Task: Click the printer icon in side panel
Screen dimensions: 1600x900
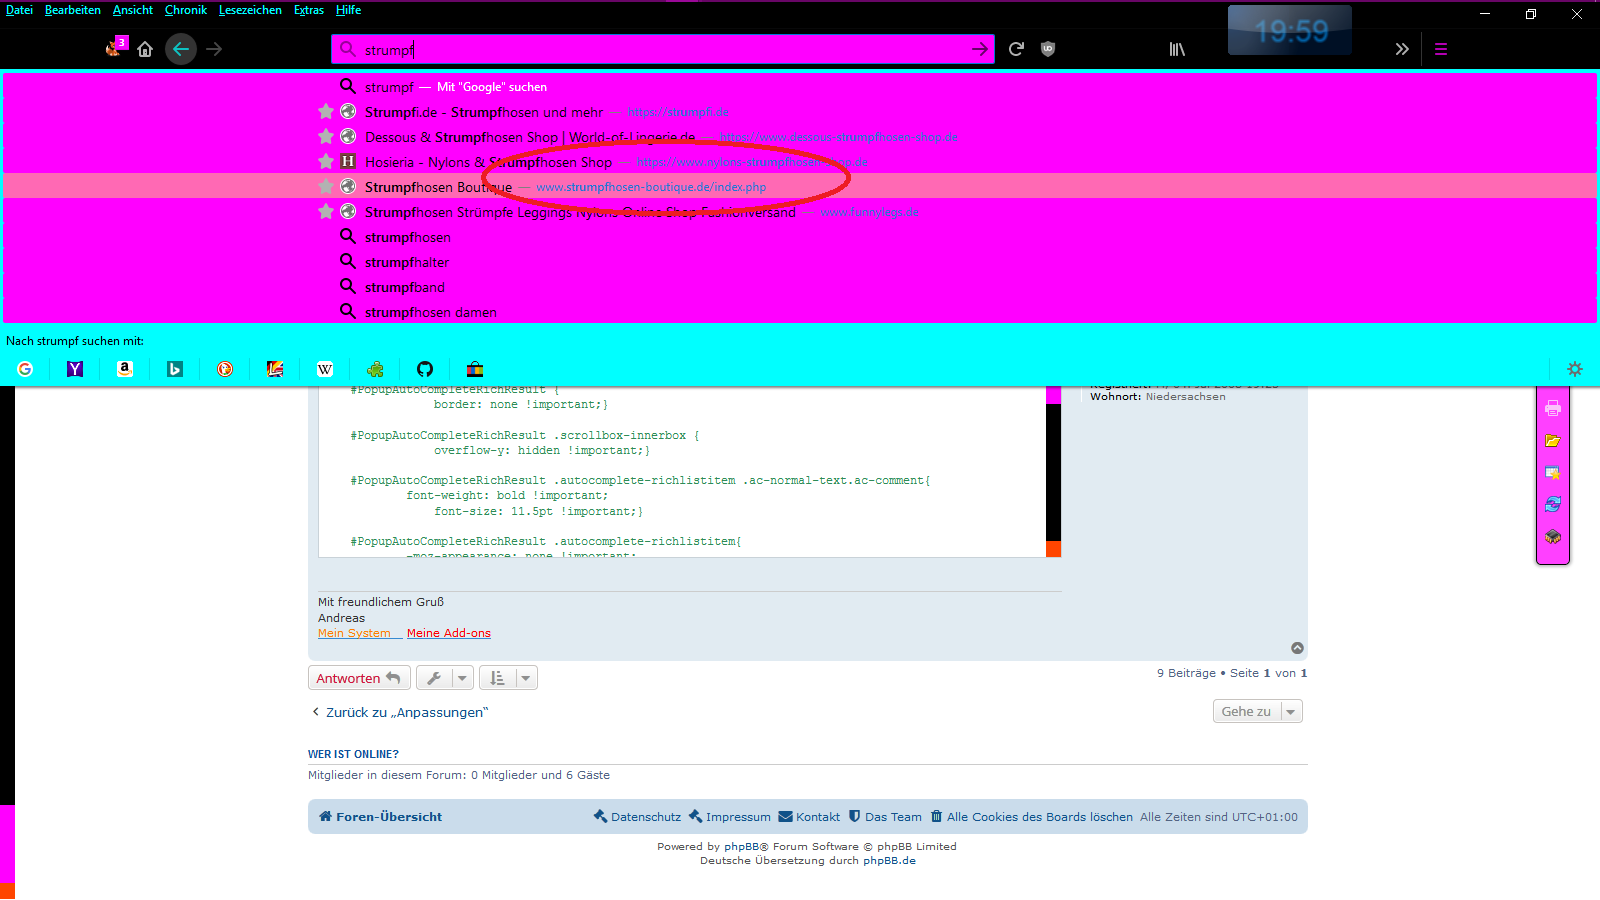Action: (x=1553, y=408)
